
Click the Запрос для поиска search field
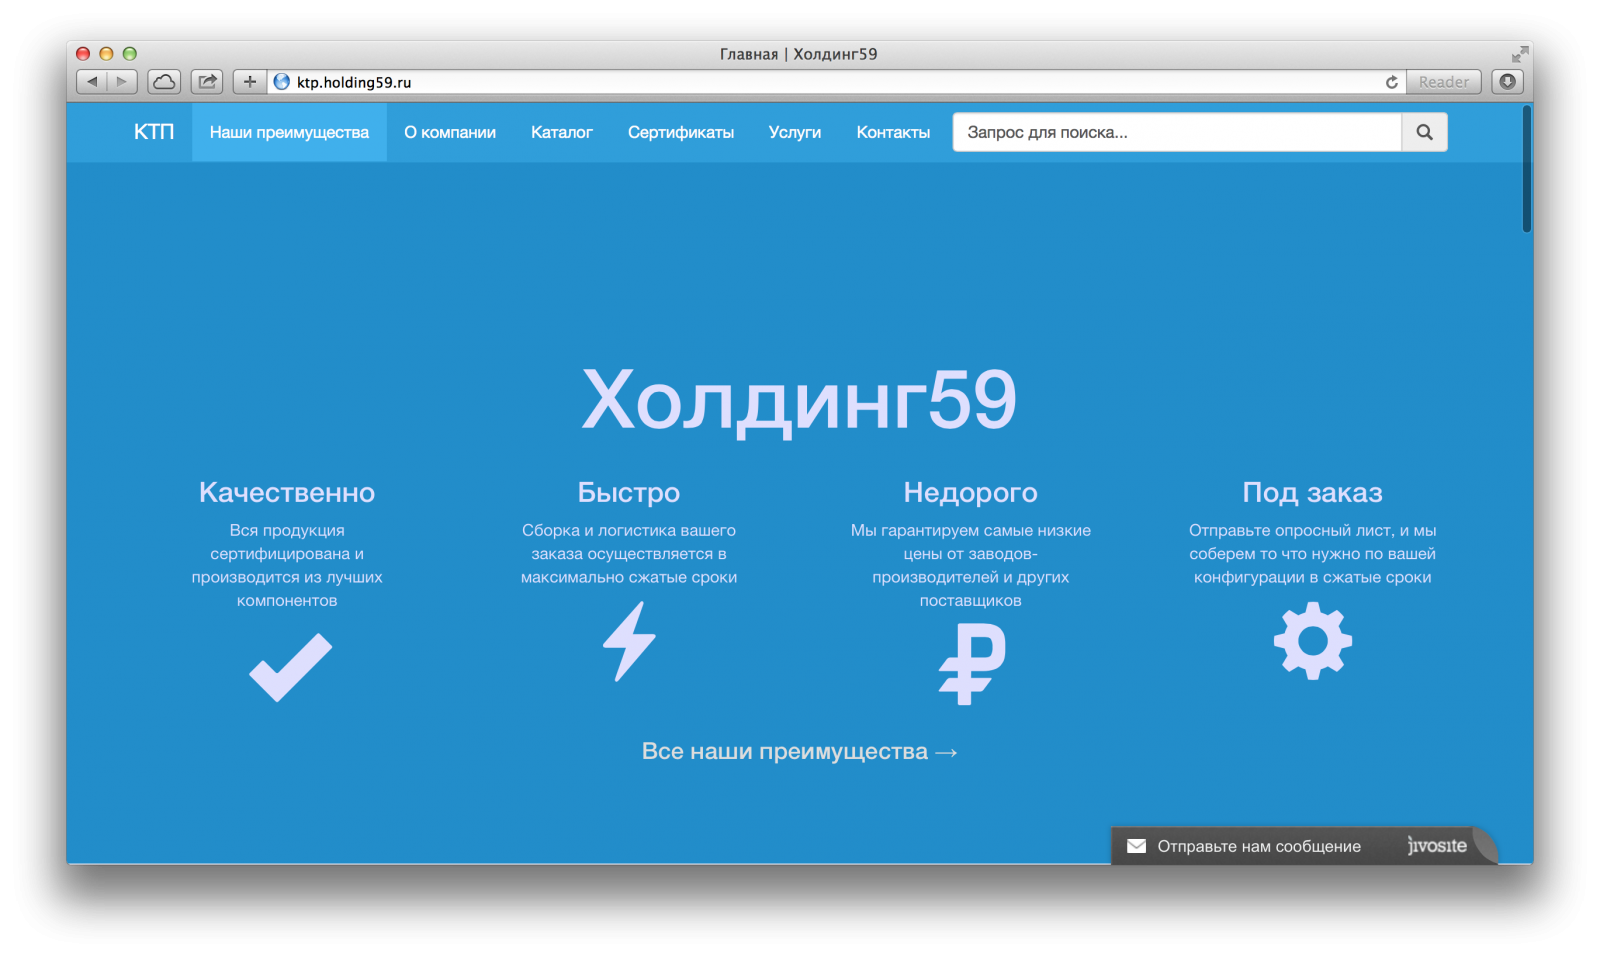[1177, 132]
